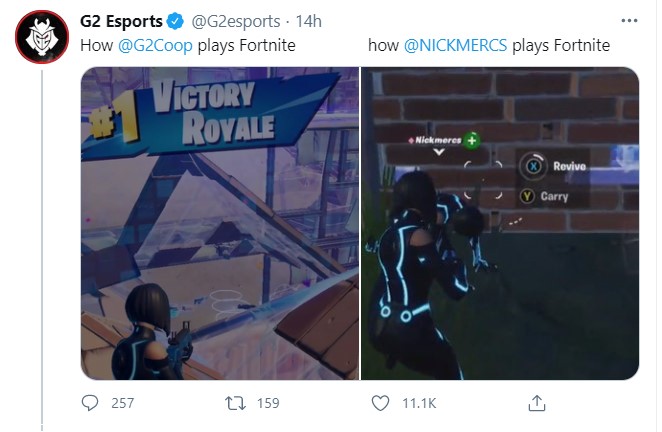This screenshot has height=432, width=662.
Task: Click the 257 replies count
Action: tap(122, 403)
